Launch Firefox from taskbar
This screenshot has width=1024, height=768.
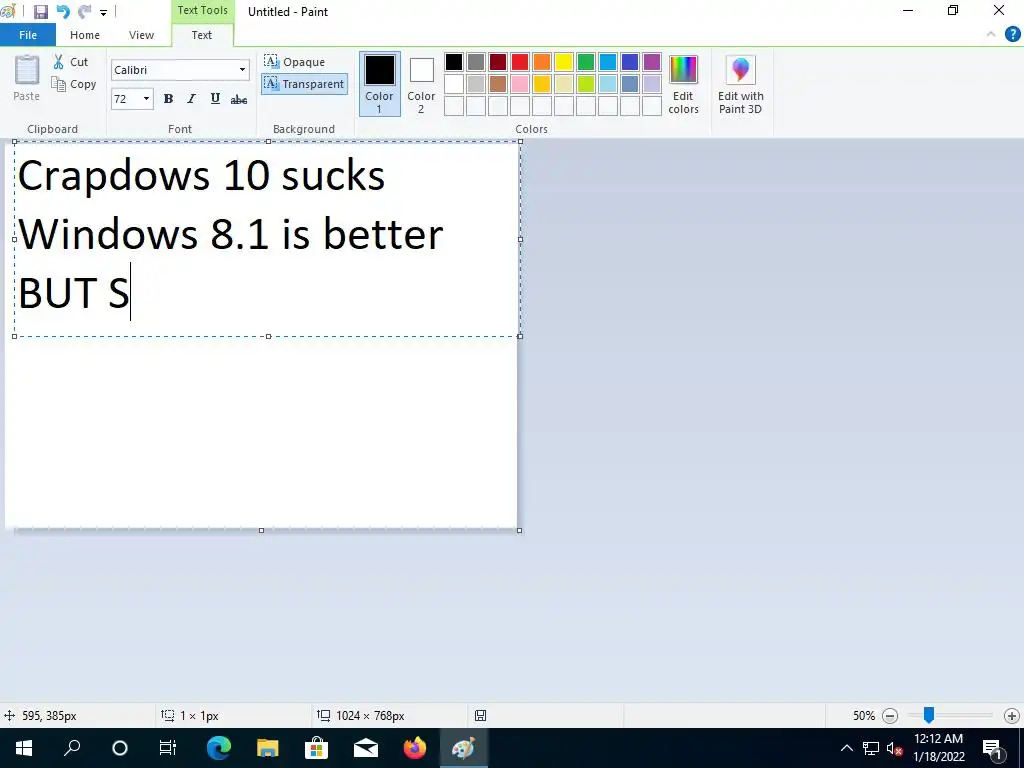[415, 748]
